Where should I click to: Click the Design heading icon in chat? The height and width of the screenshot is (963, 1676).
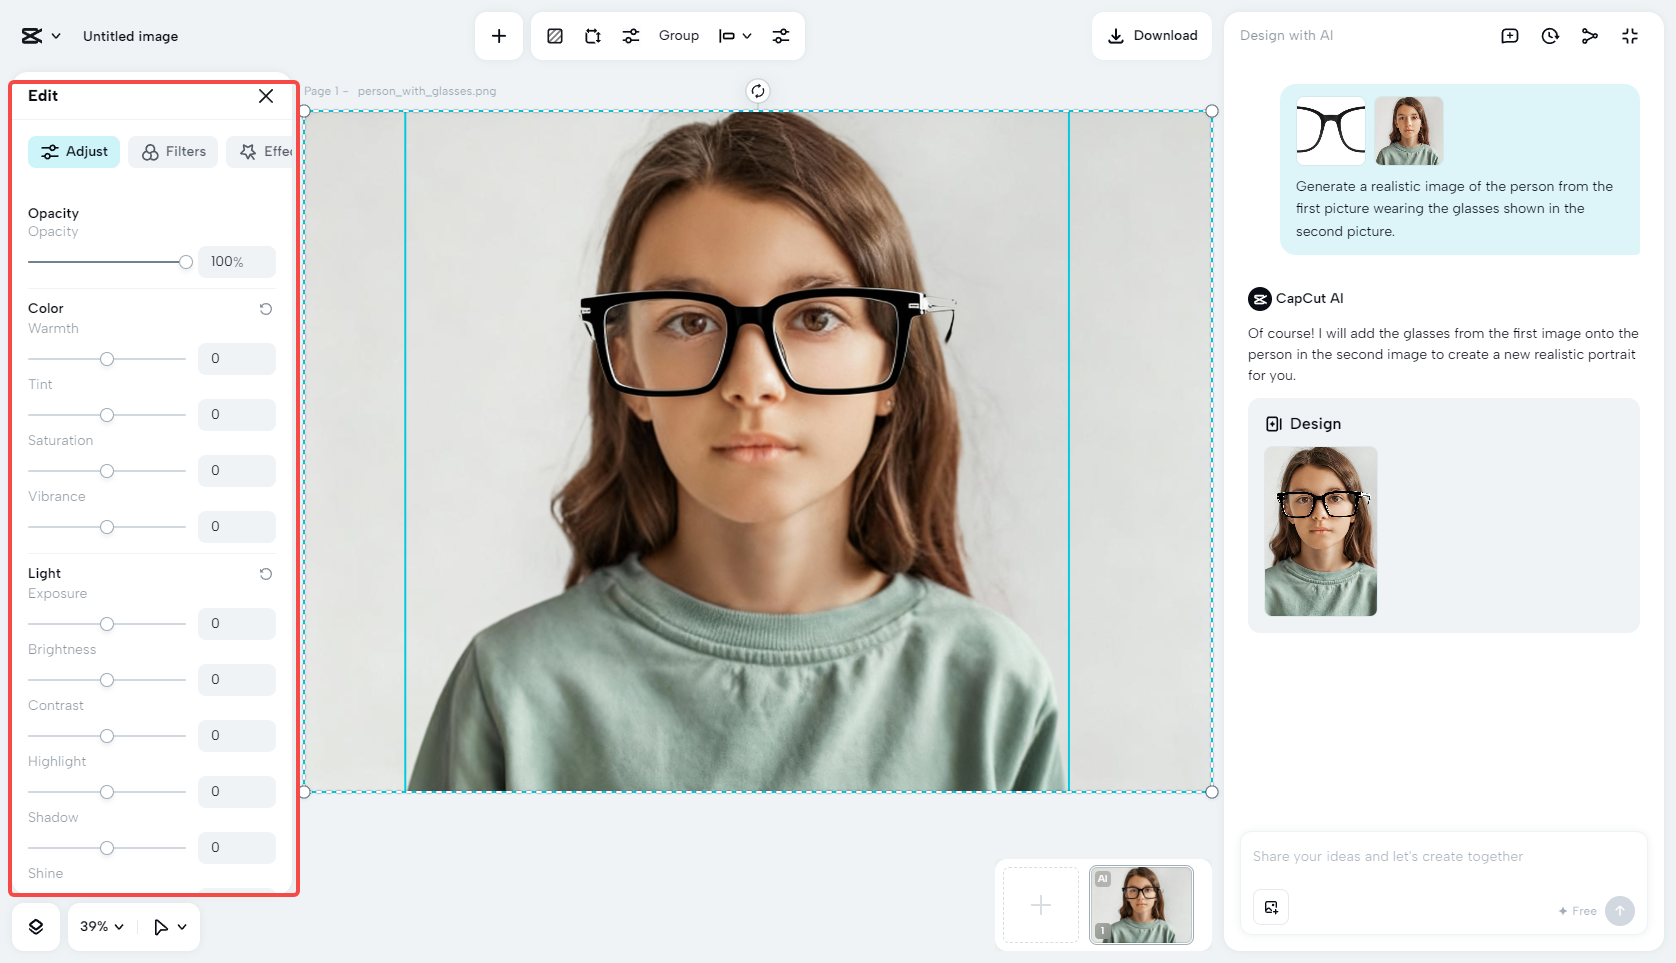point(1274,424)
